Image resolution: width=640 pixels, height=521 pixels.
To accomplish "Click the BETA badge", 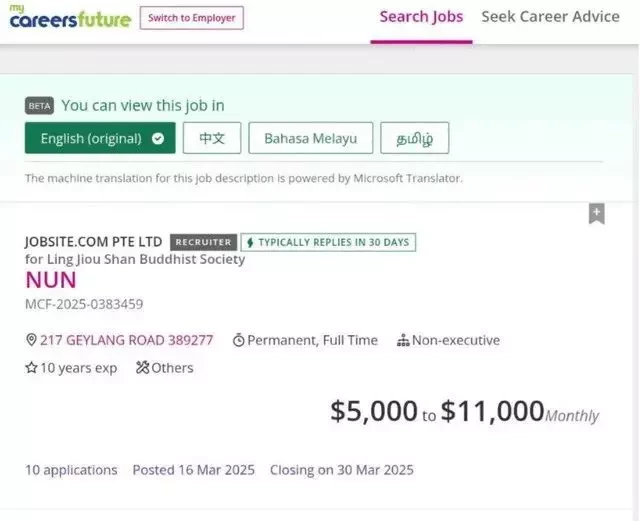I will (39, 106).
